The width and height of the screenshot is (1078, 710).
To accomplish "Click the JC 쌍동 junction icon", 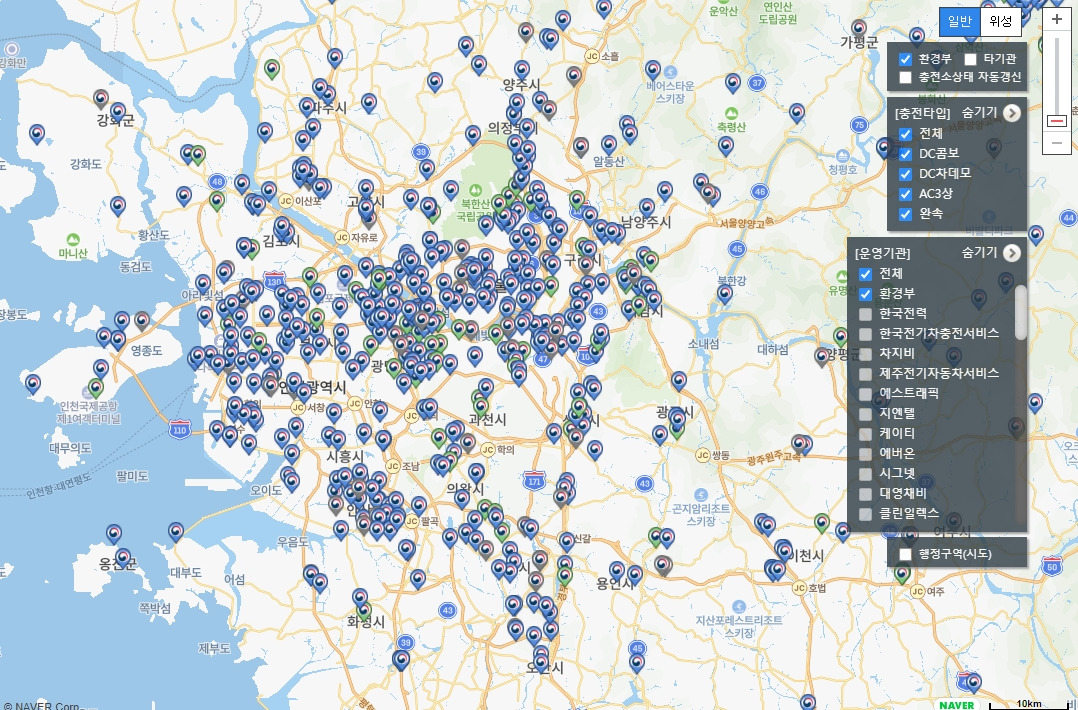I will click(x=703, y=455).
